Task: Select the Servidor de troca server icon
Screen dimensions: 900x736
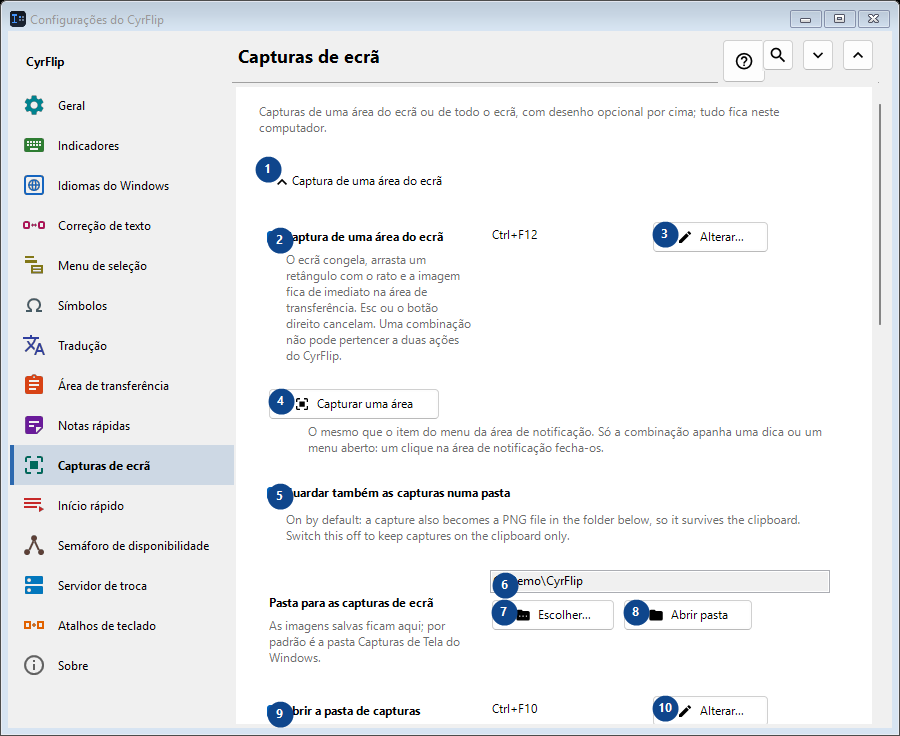Action: pos(34,586)
